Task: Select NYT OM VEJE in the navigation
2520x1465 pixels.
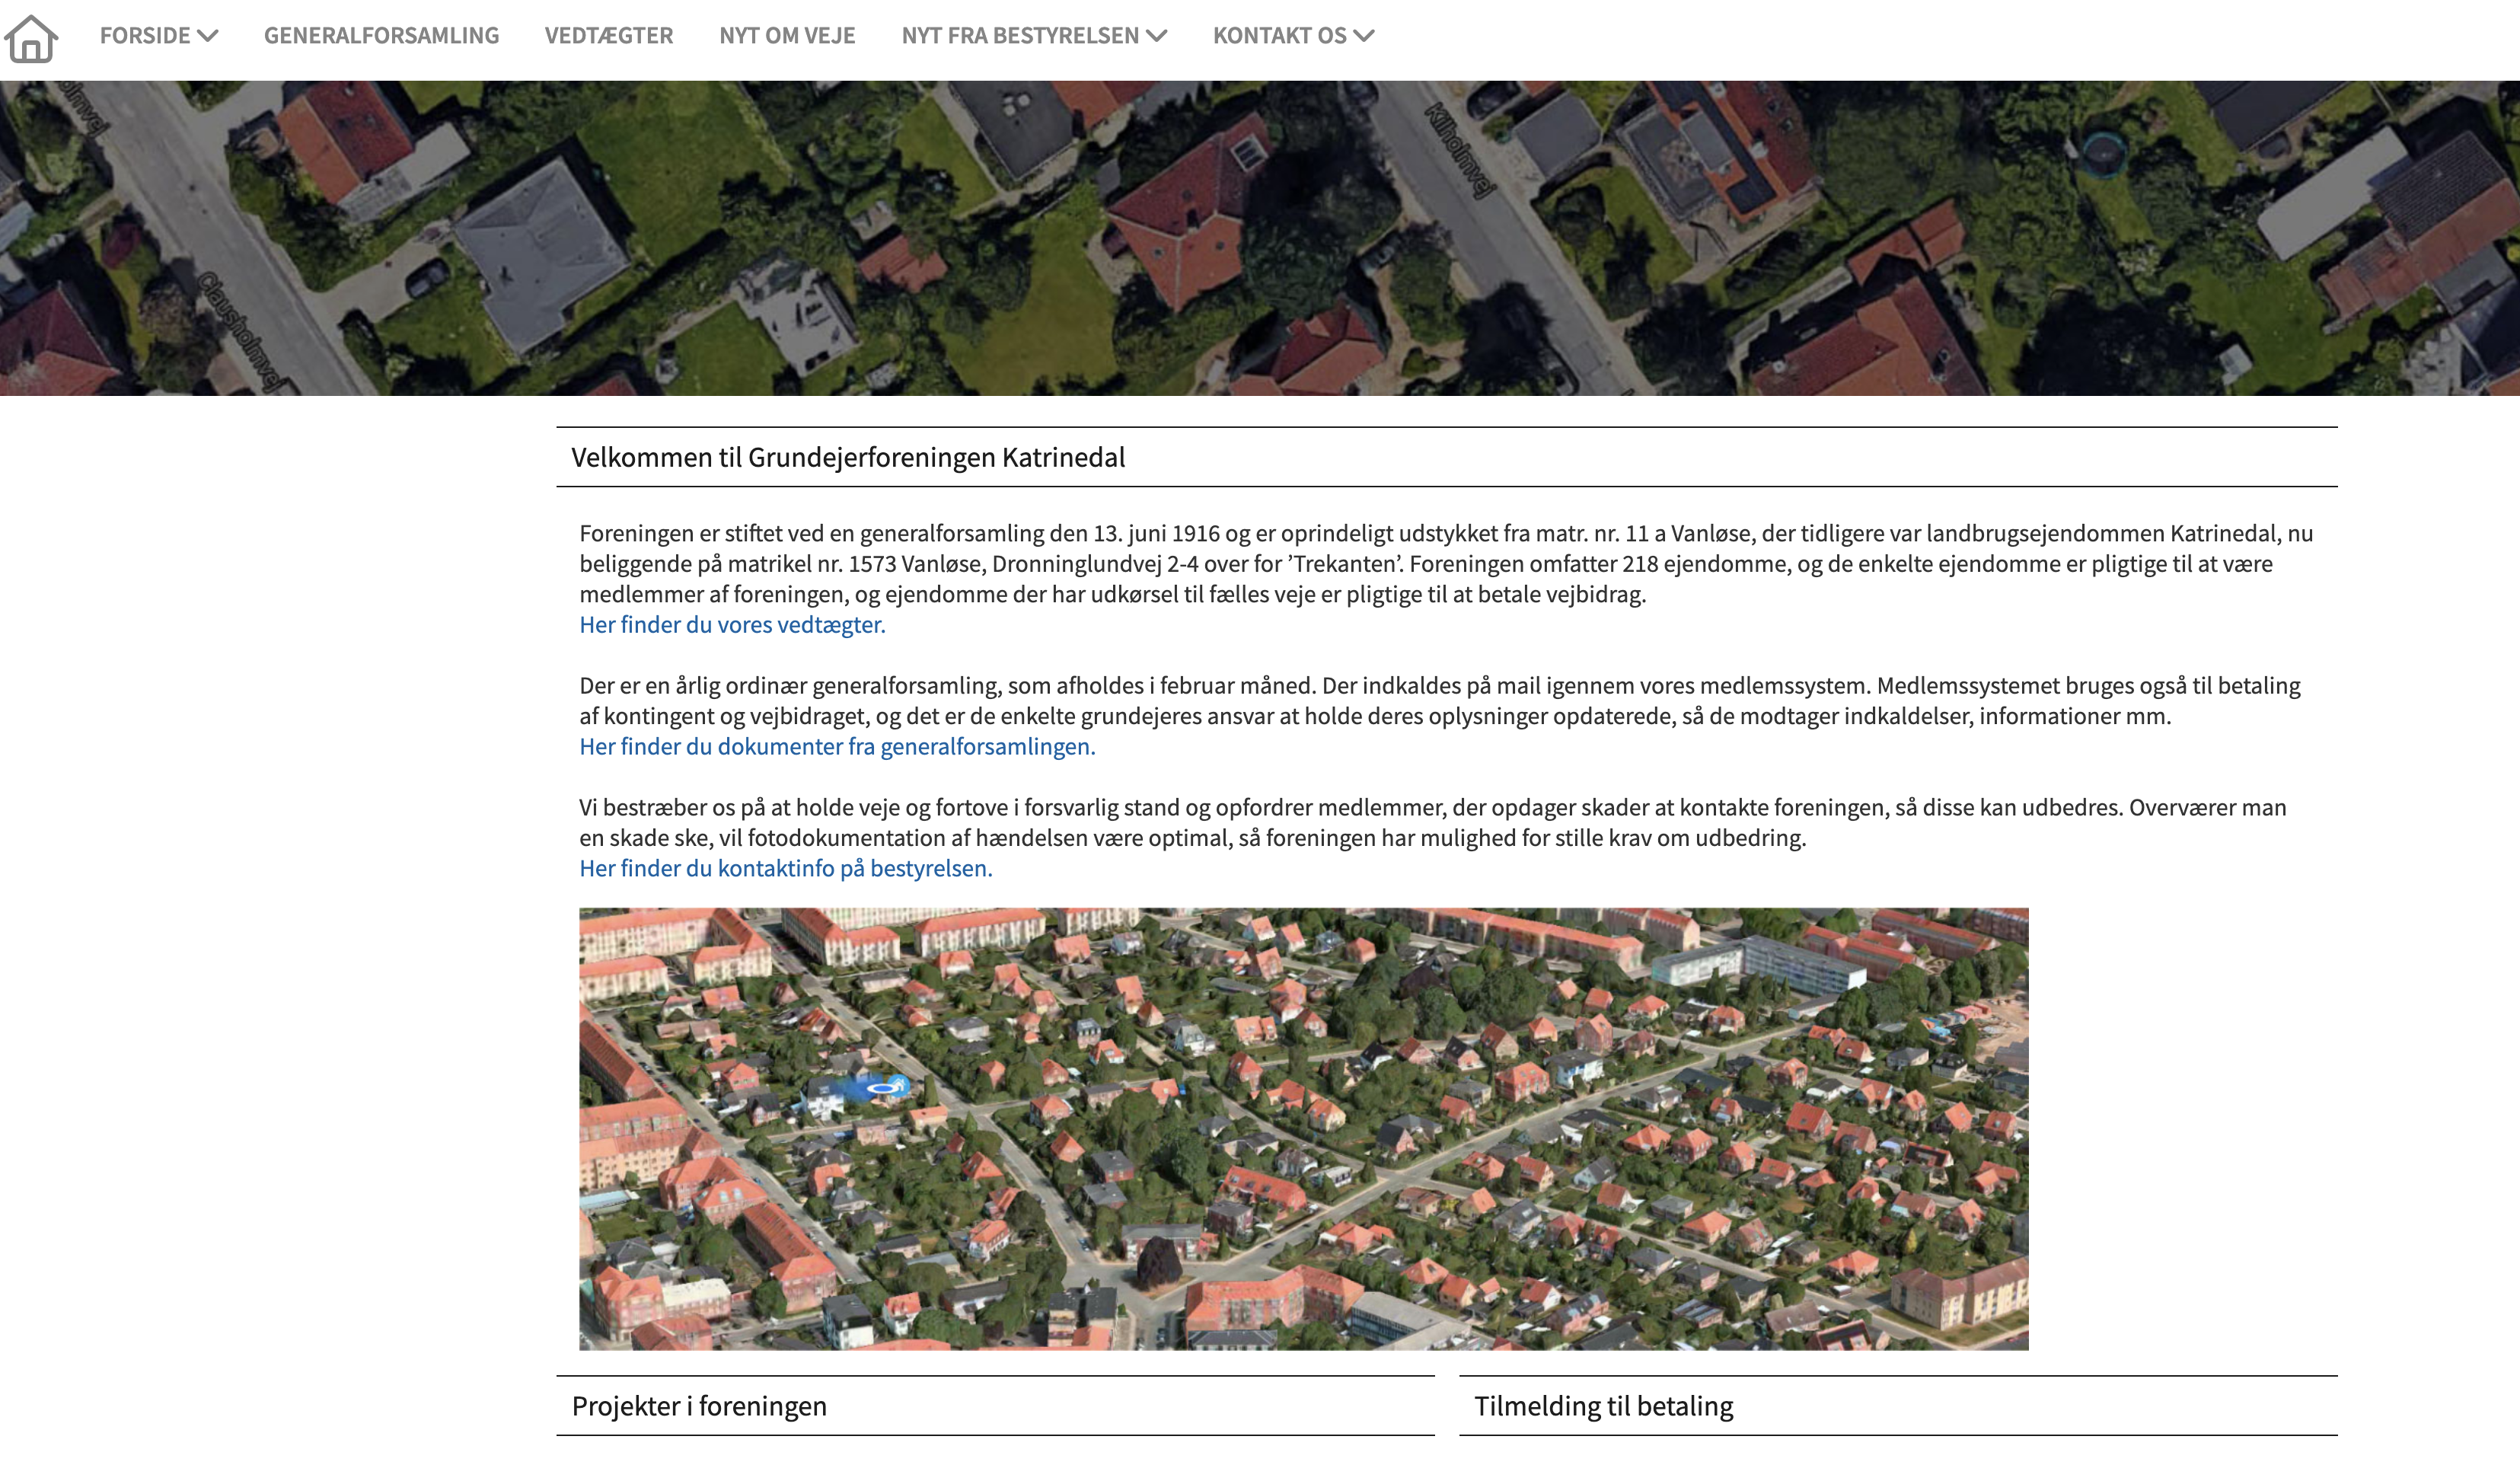Action: 787,36
